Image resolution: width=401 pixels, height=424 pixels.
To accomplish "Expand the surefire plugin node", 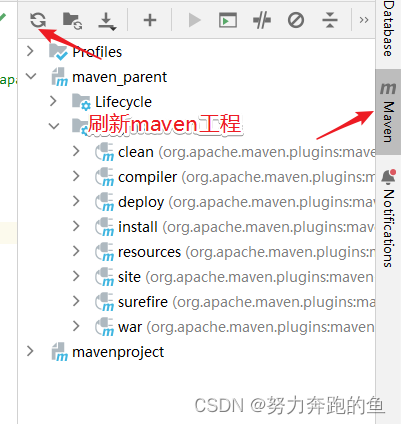I will coord(76,301).
